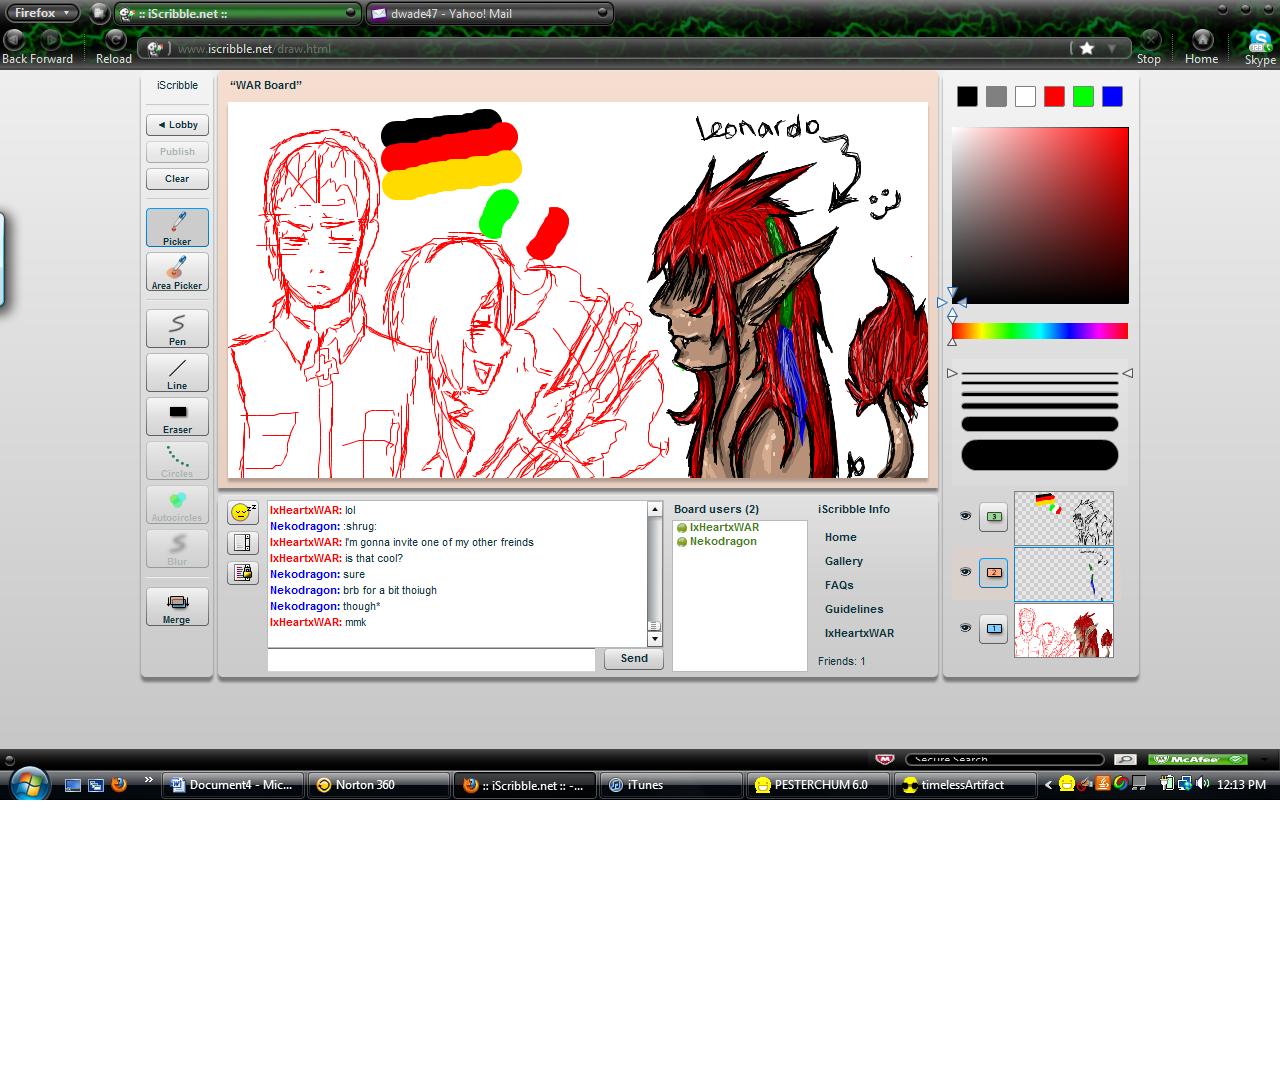The image size is (1280, 1080).
Task: Open Norton 360 from taskbar
Action: click(x=377, y=785)
